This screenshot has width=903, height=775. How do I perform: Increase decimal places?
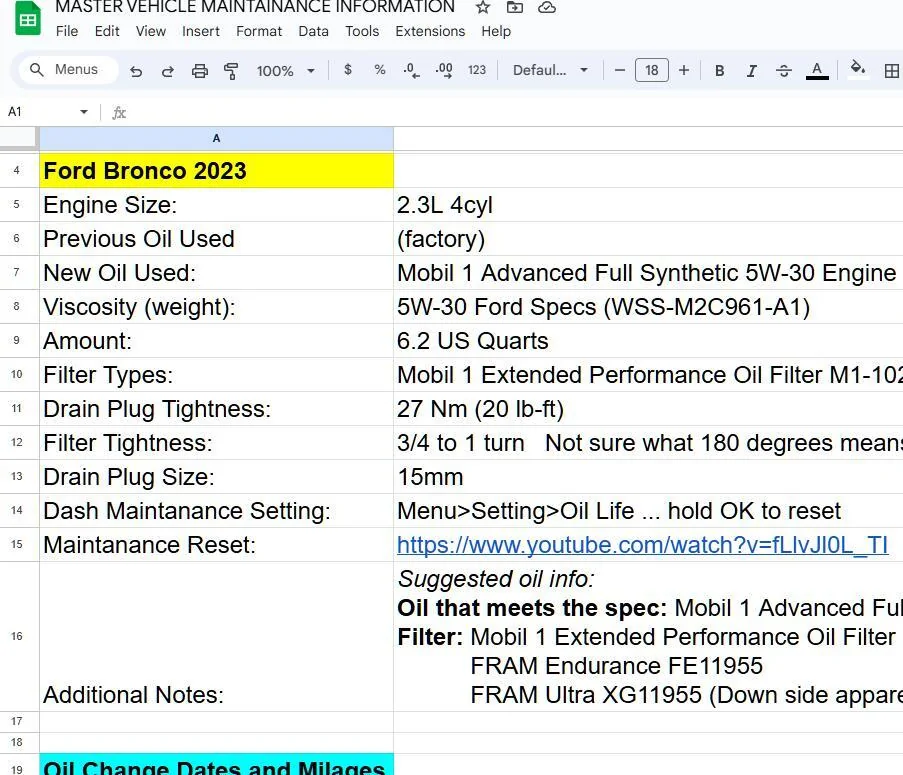tap(444, 70)
